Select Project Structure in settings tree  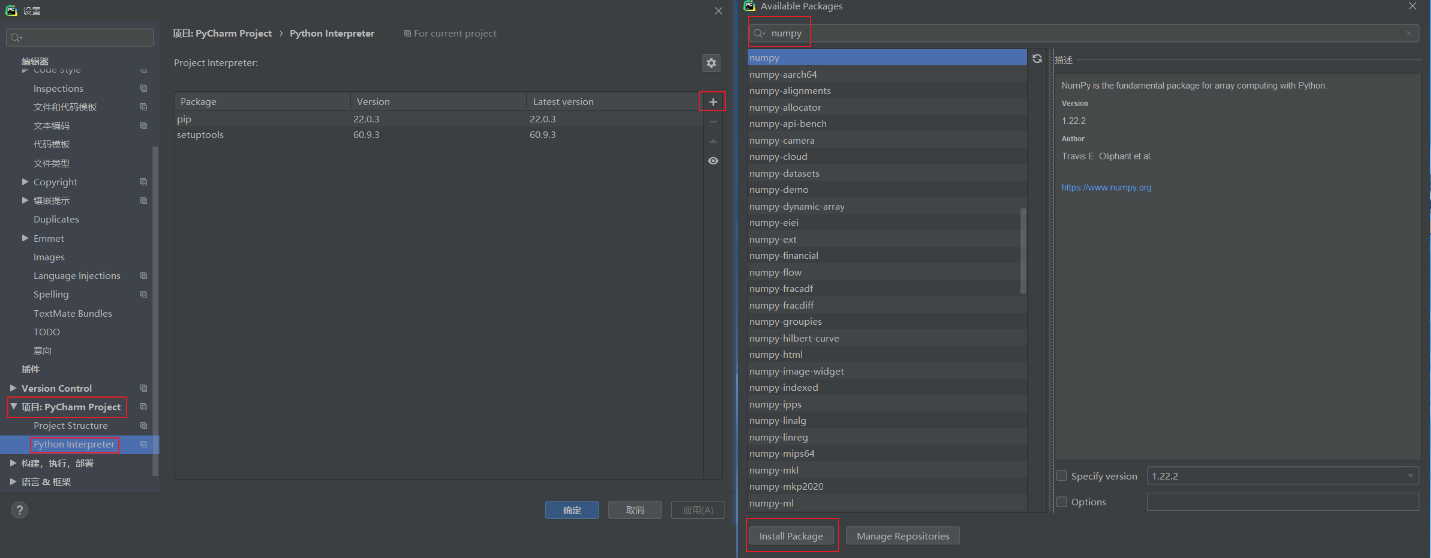point(70,426)
